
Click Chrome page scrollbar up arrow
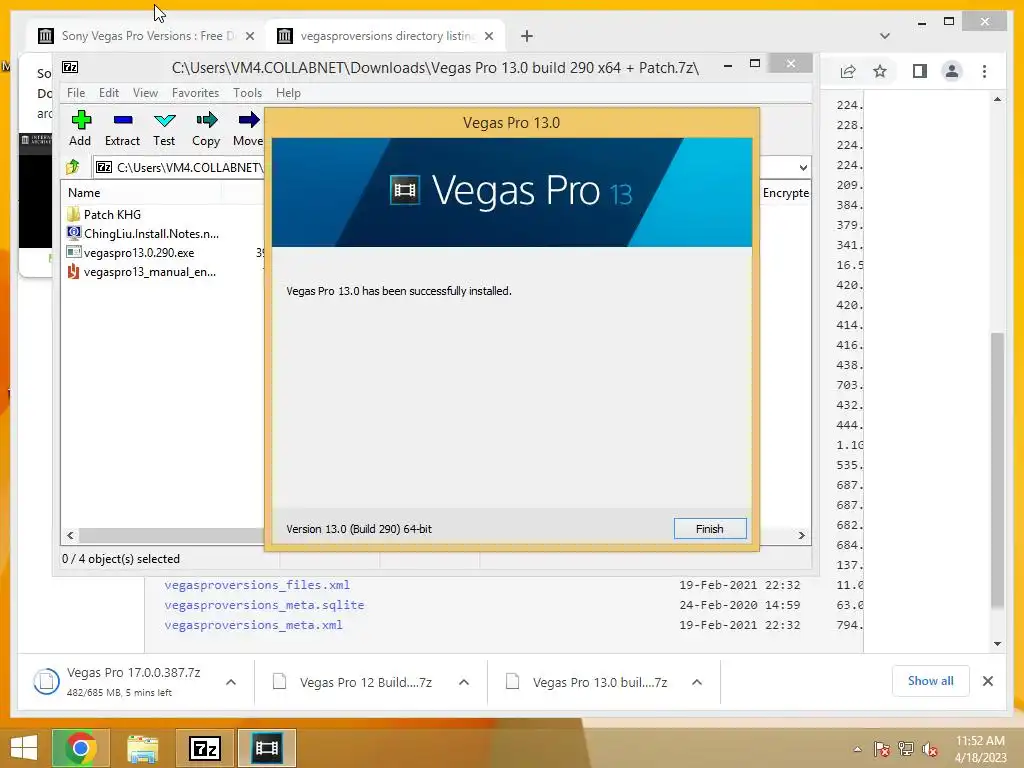pos(997,99)
